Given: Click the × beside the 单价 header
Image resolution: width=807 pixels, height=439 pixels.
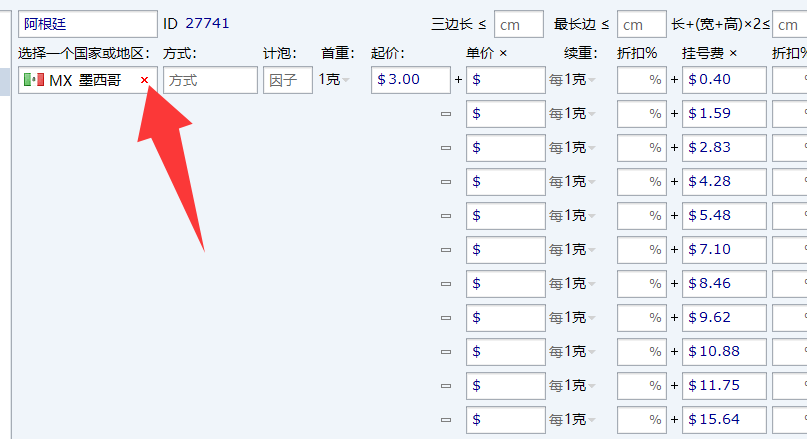Looking at the screenshot, I should tap(503, 53).
